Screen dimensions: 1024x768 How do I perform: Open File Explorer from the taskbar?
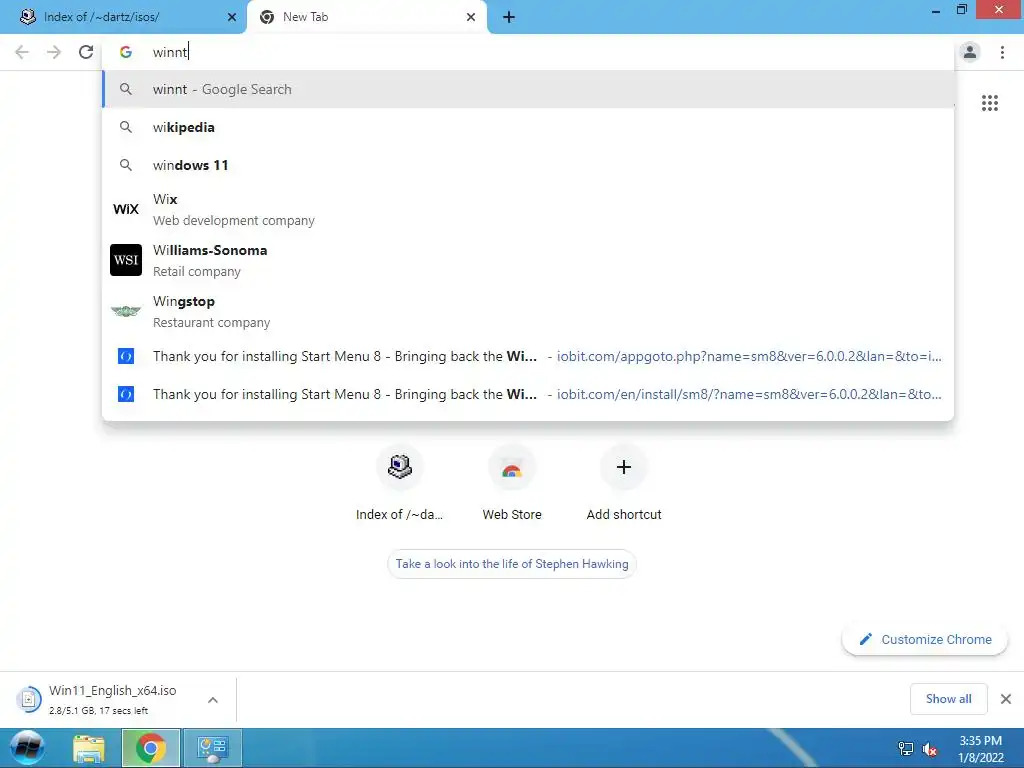point(89,748)
